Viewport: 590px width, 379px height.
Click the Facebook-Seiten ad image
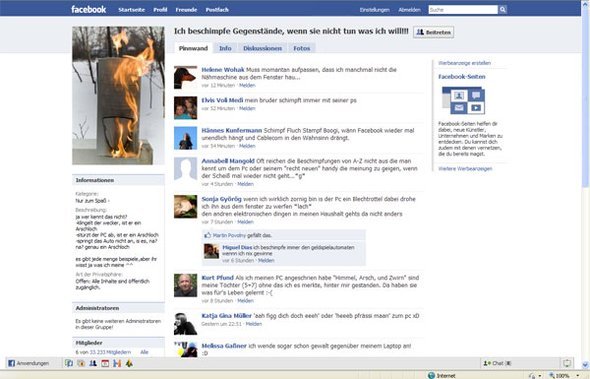tap(463, 100)
